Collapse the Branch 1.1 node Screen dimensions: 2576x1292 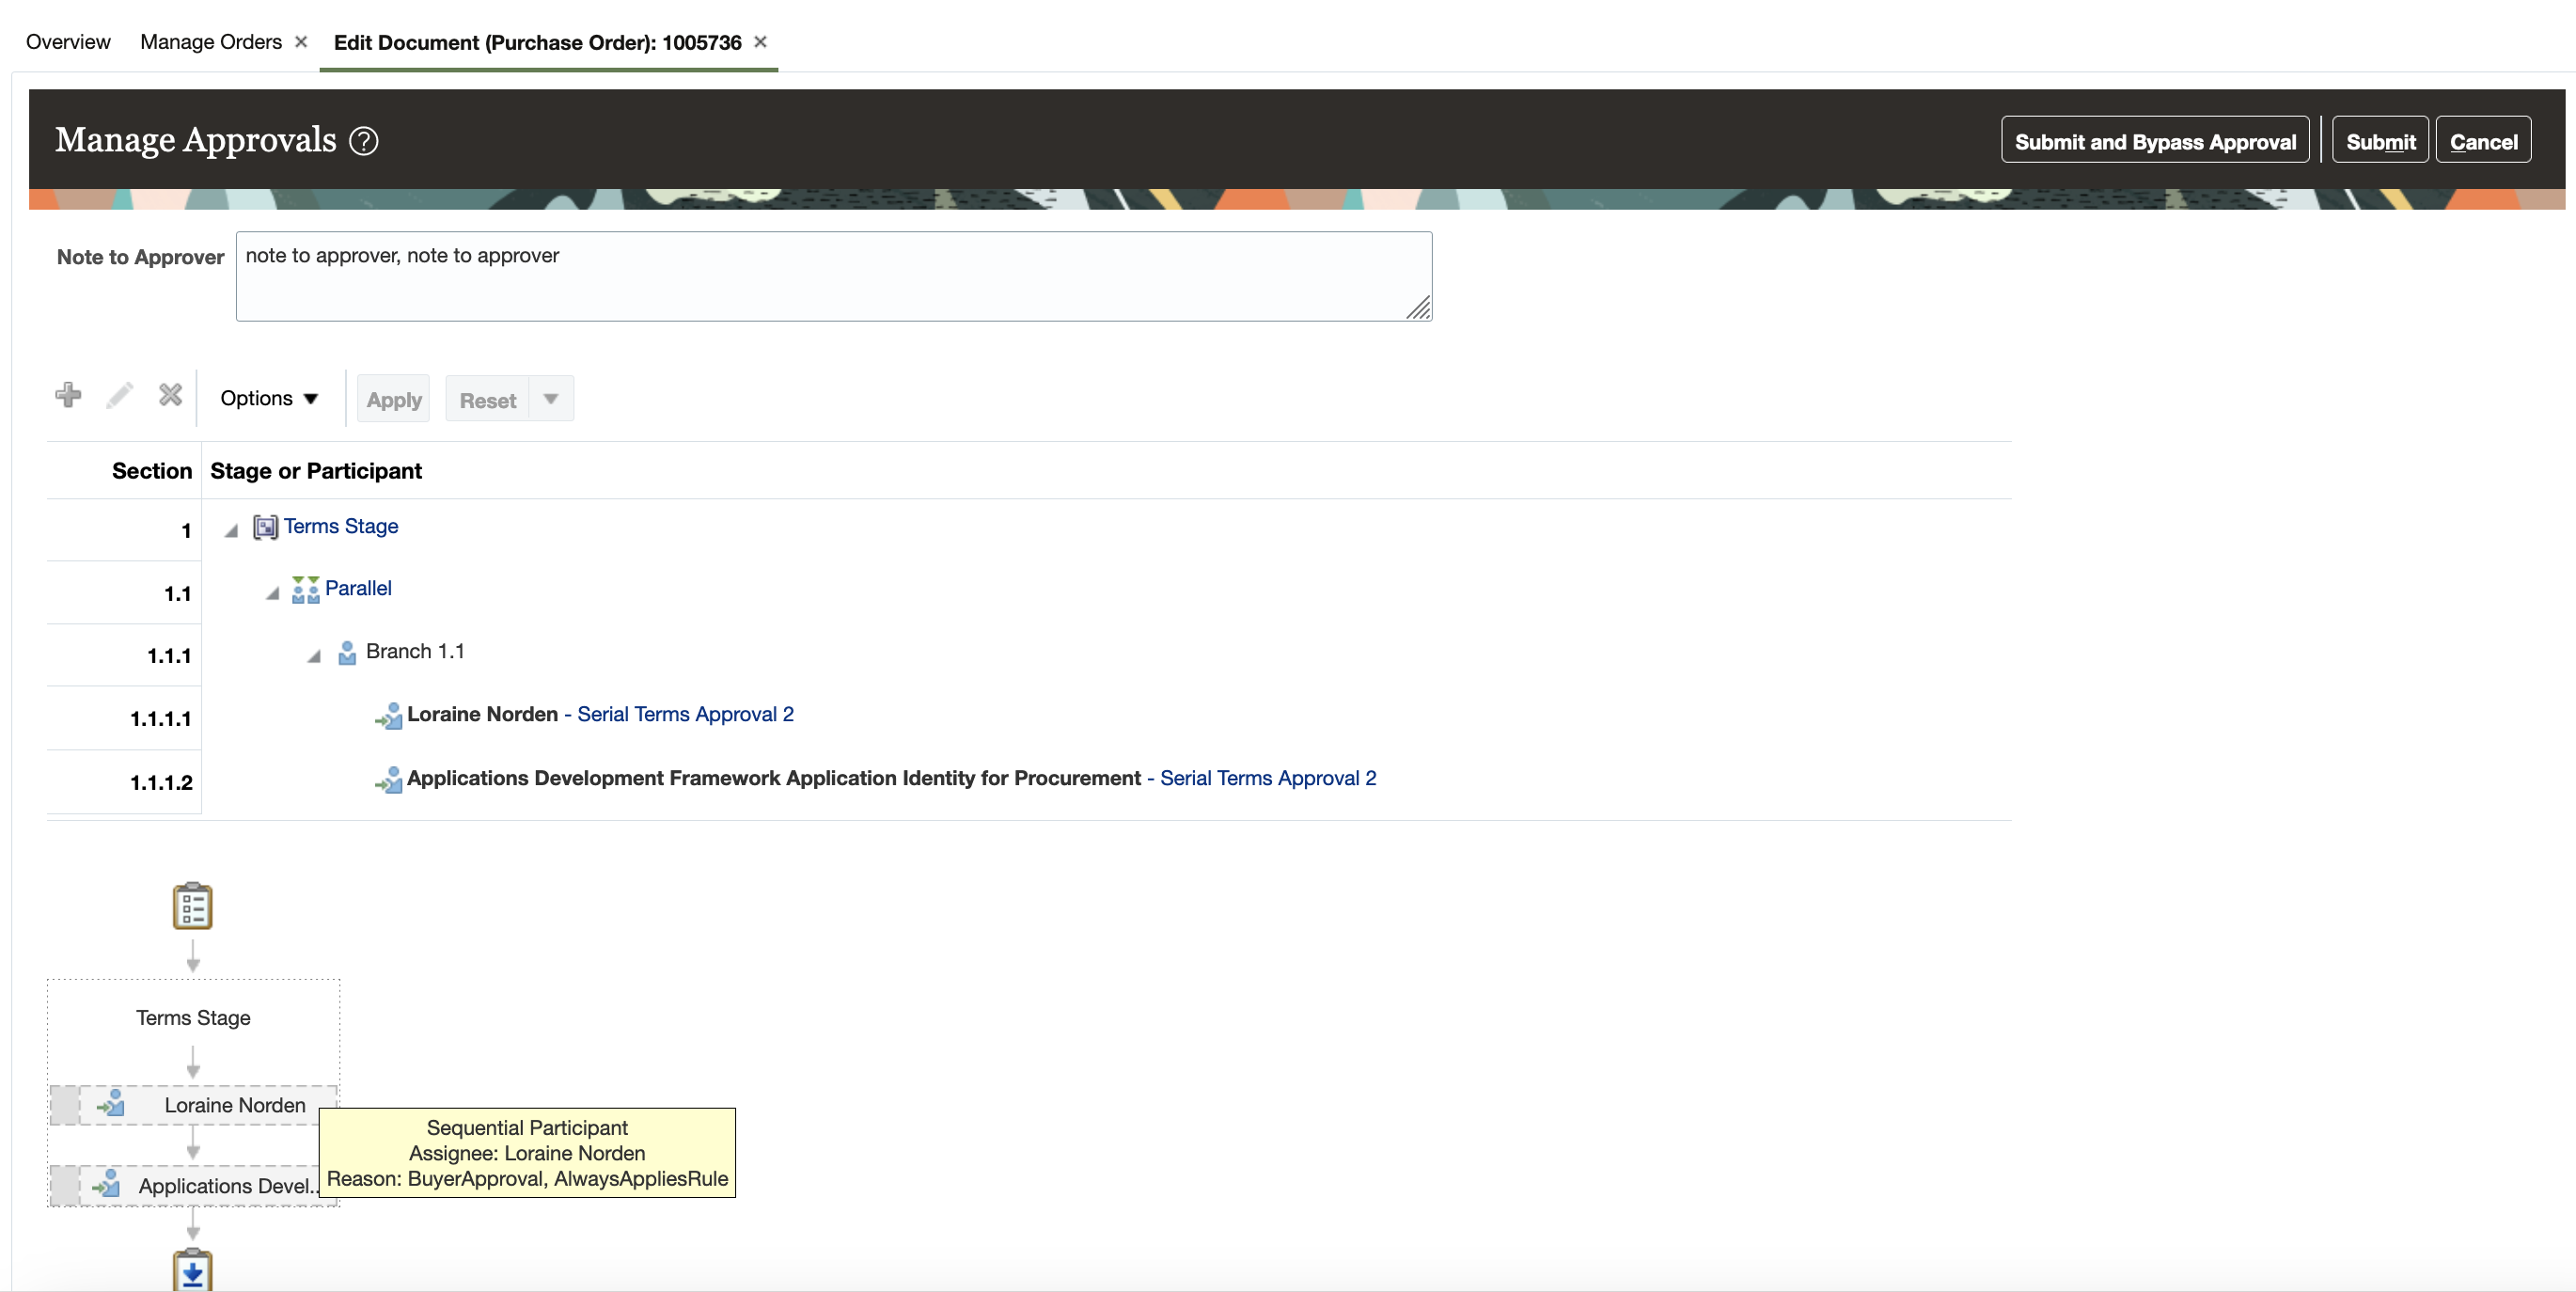[313, 657]
